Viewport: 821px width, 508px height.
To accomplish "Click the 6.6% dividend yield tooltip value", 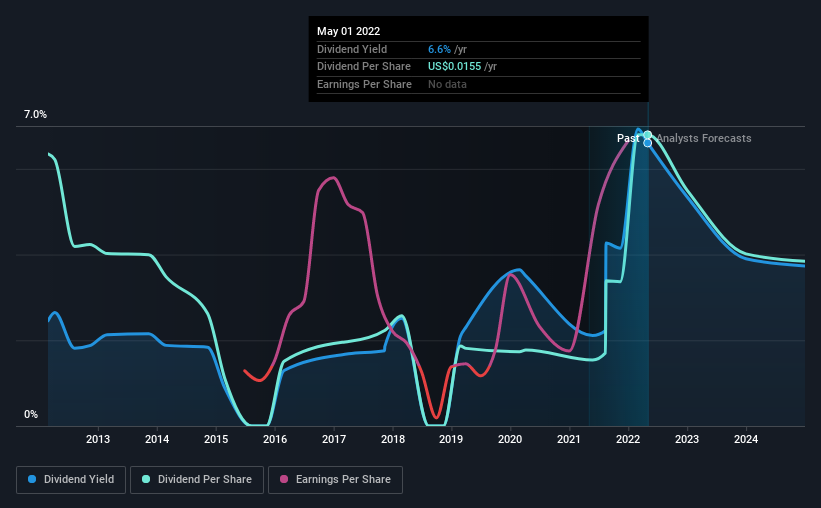I will click(439, 49).
